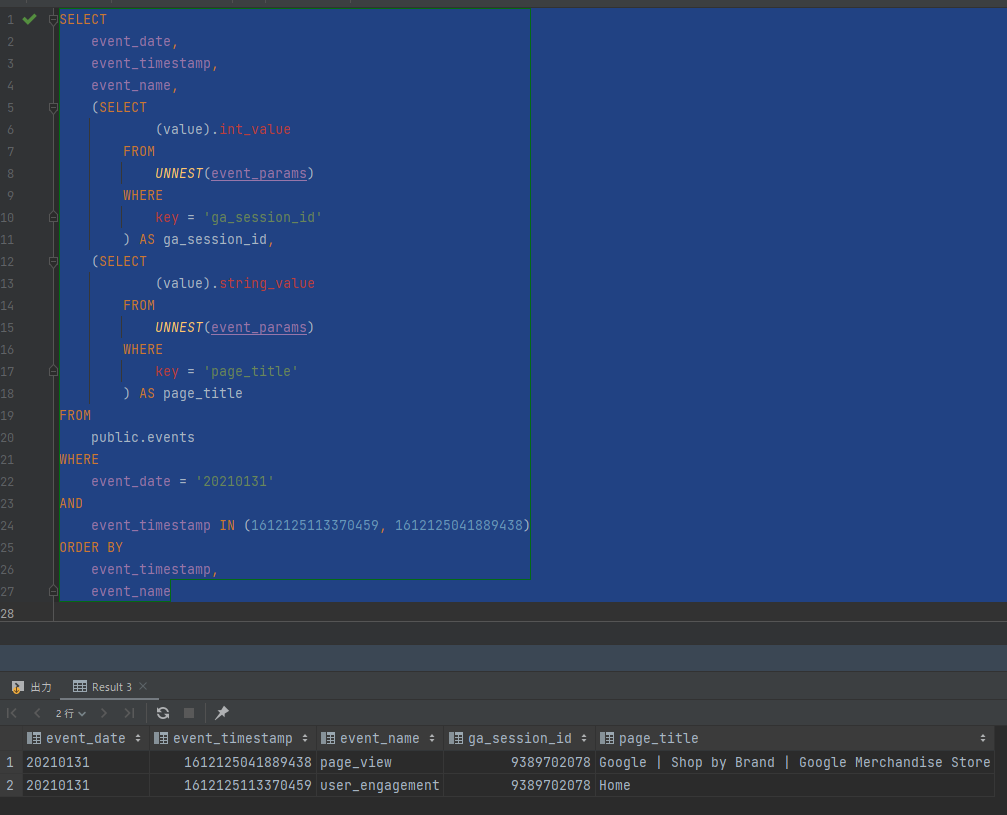Viewport: 1007px width, 815px height.
Task: Open the Output (出力) tab
Action: click(x=31, y=687)
